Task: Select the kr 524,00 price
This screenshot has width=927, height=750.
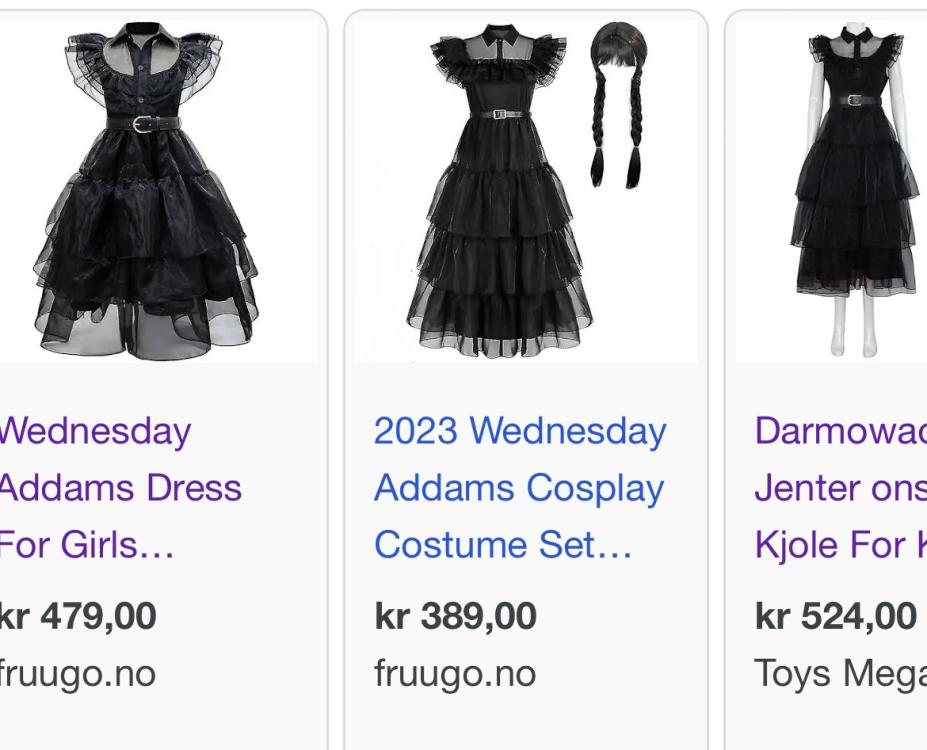Action: click(835, 616)
